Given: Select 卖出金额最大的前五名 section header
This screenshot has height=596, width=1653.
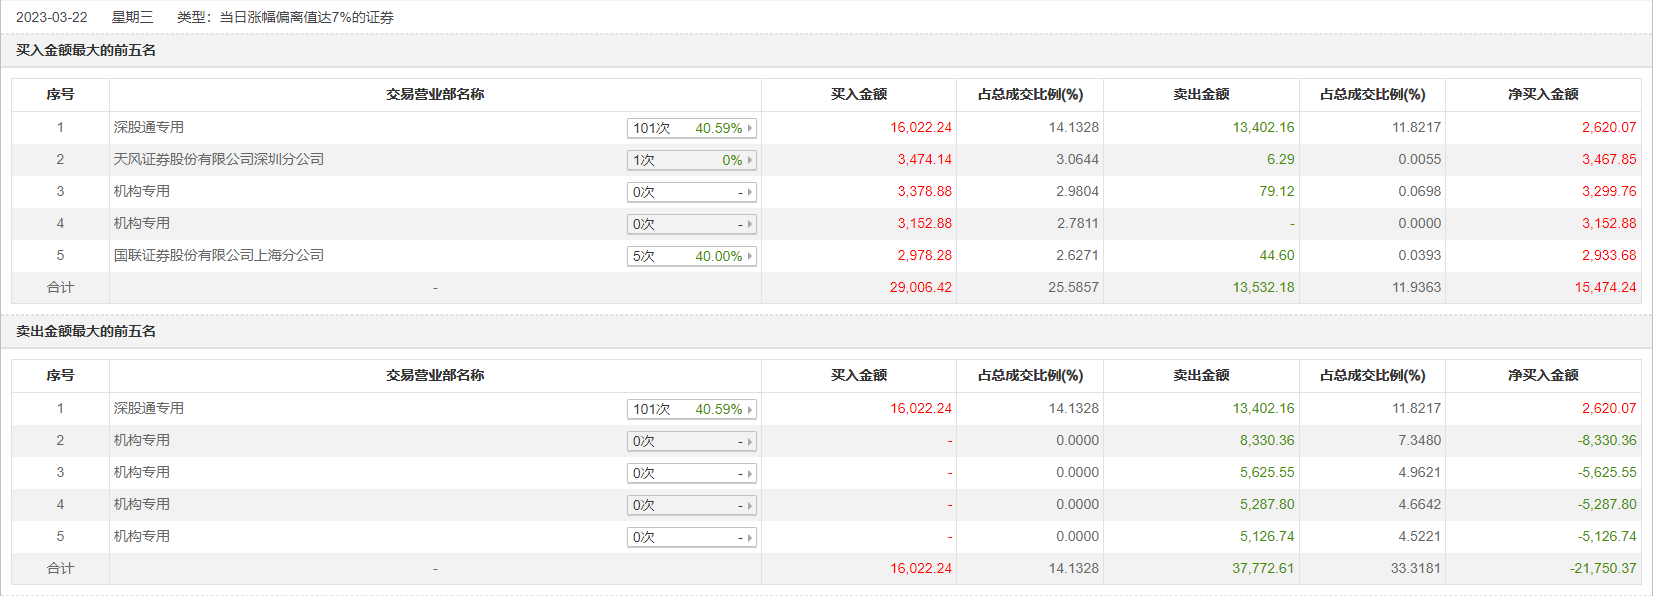Looking at the screenshot, I should click(x=86, y=331).
